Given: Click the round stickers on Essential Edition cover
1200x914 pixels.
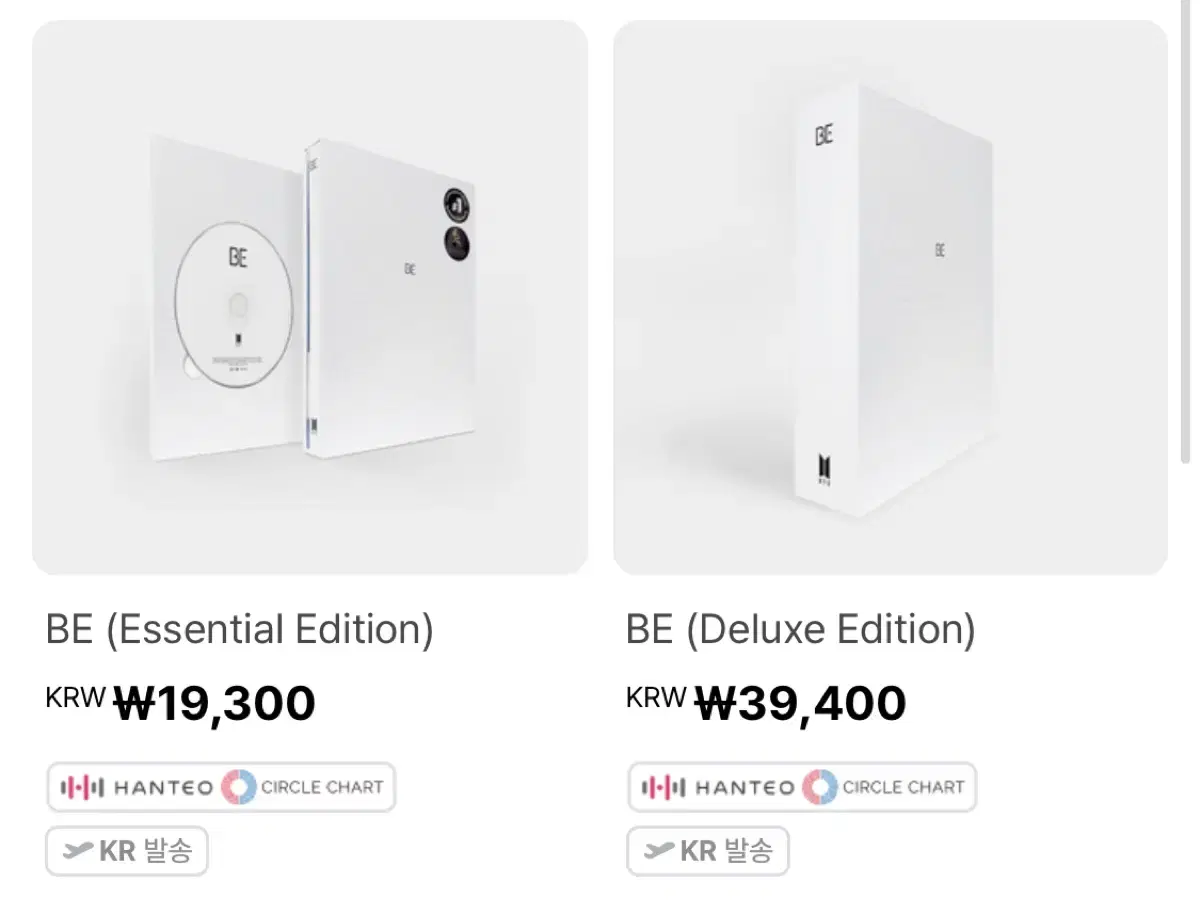Looking at the screenshot, I should point(455,222).
